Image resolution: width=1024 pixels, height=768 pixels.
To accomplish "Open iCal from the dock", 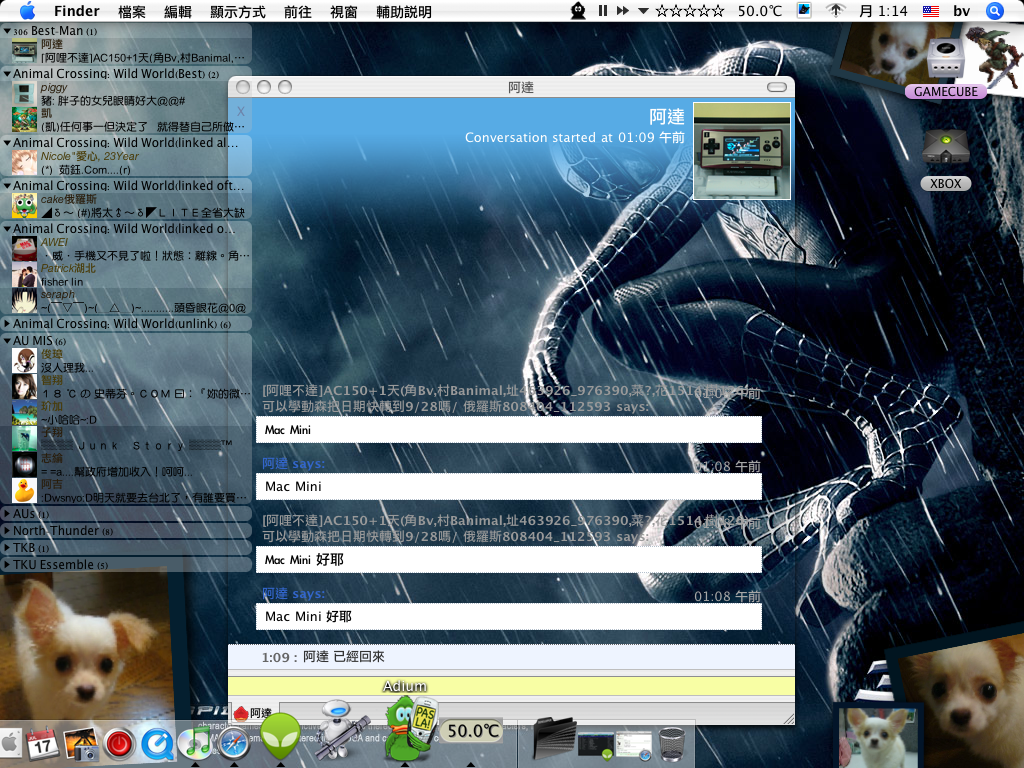I will 42,743.
